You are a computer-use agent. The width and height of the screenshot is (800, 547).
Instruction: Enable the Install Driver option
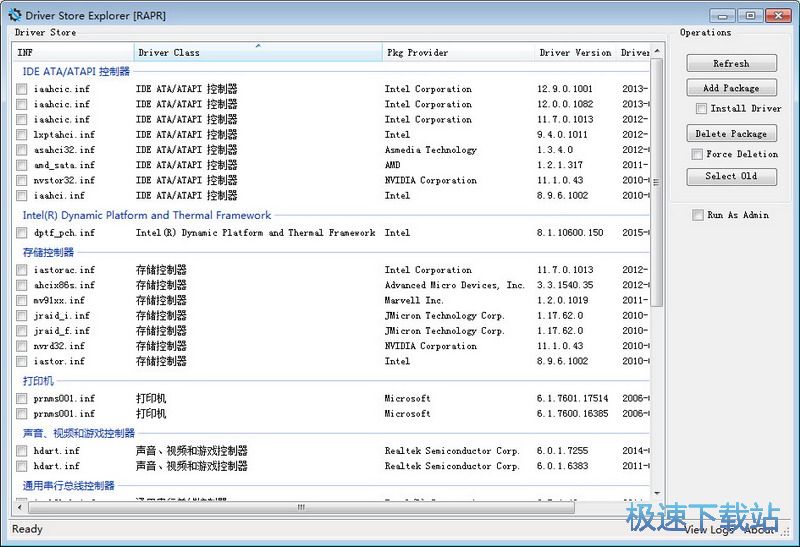(701, 108)
